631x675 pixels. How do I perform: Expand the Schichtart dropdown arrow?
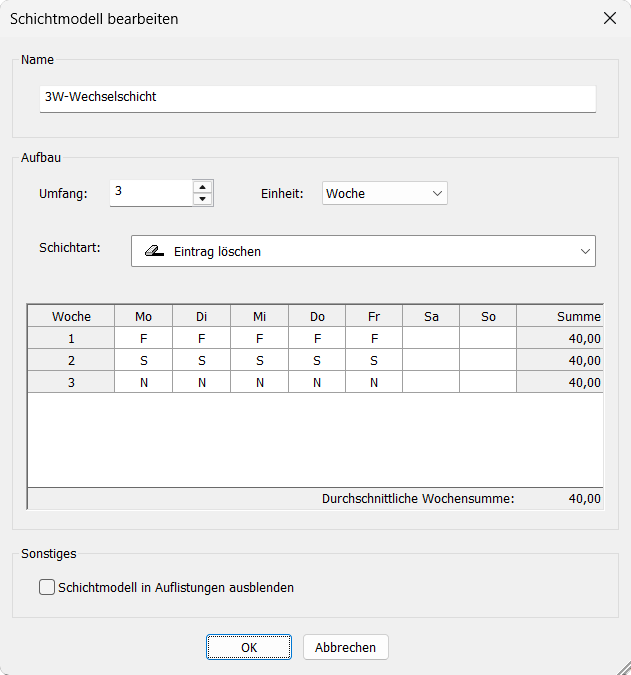585,251
